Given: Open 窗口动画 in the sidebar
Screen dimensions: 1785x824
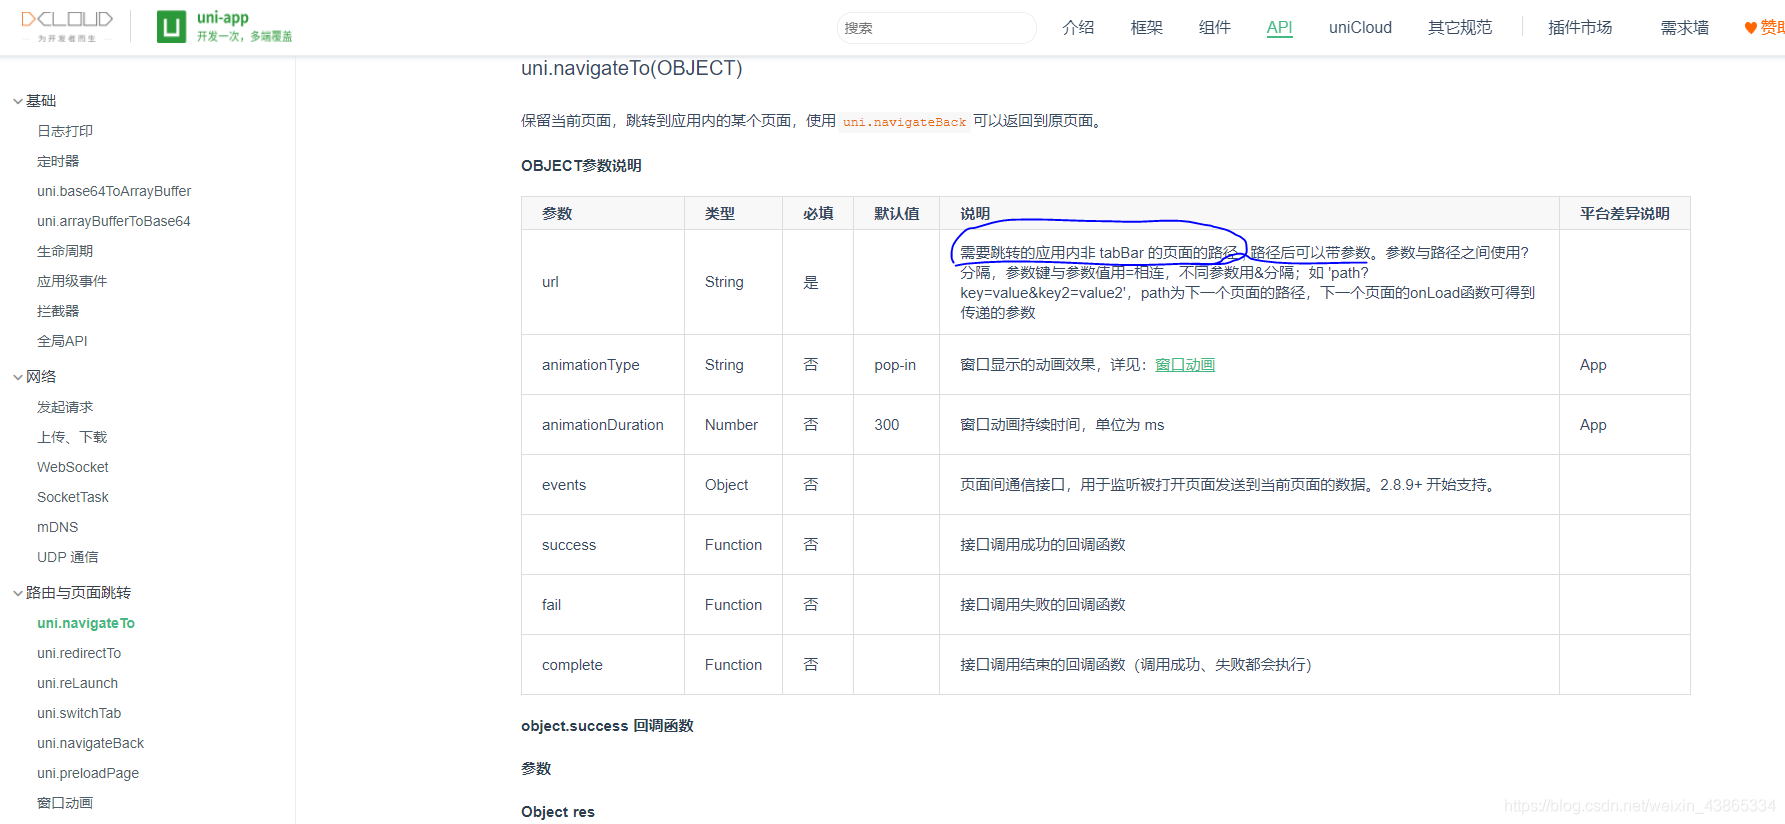Looking at the screenshot, I should click(65, 803).
